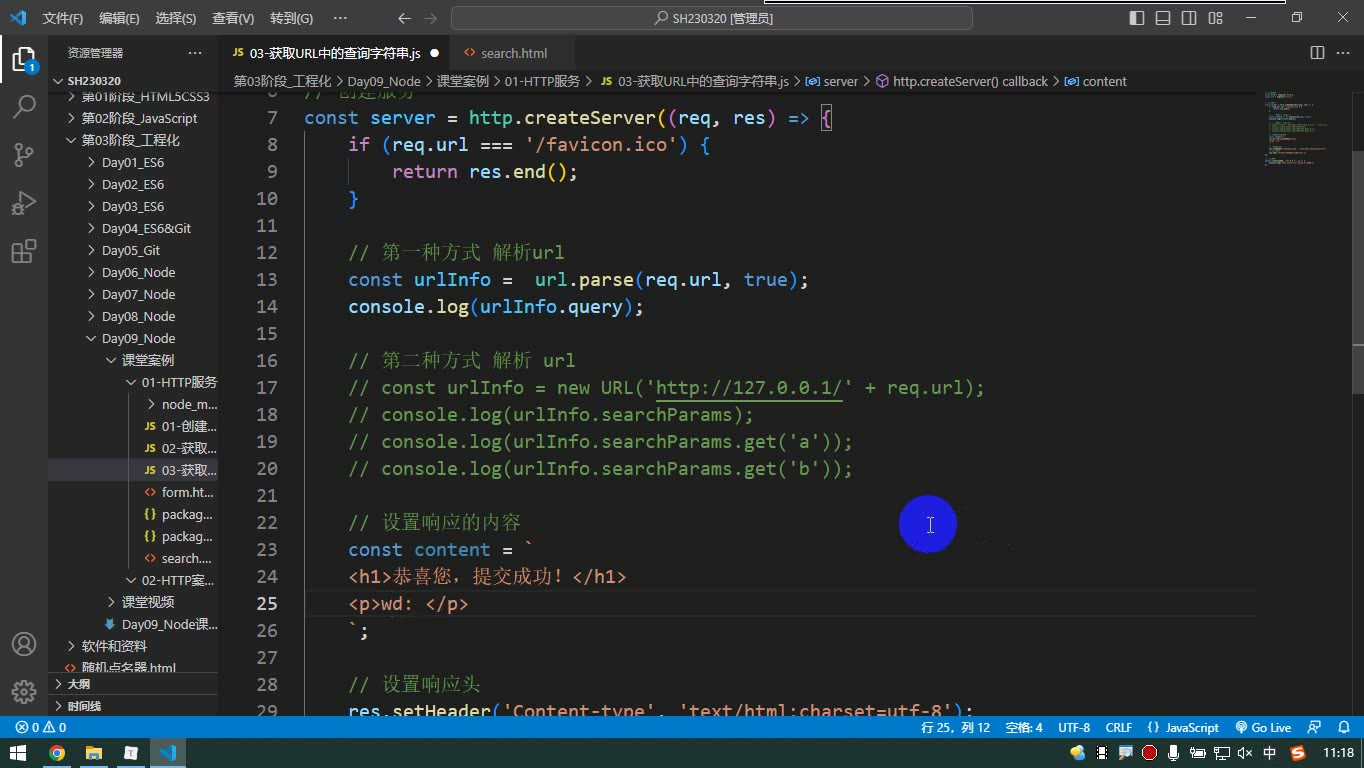This screenshot has height=768, width=1364.
Task: Open the Accounts icon in the activity bar
Action: click(23, 644)
